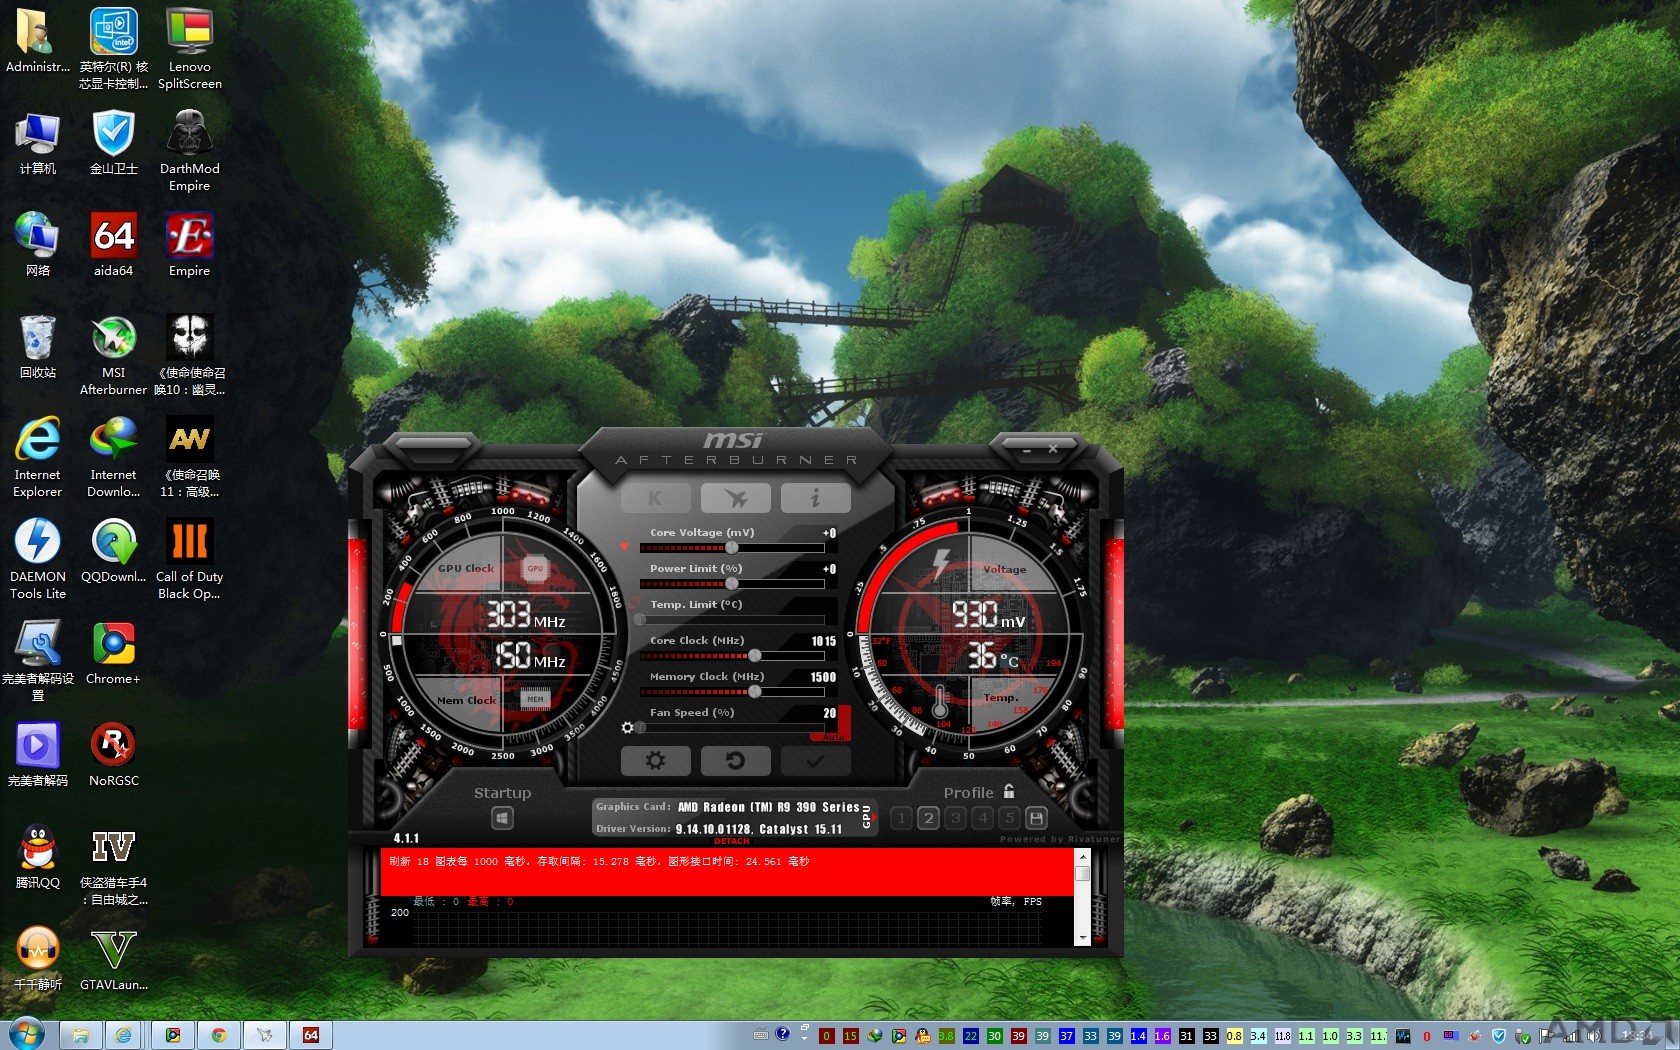The width and height of the screenshot is (1680, 1050).
Task: Click the small GPU chip icon on gauge
Action: coord(535,568)
